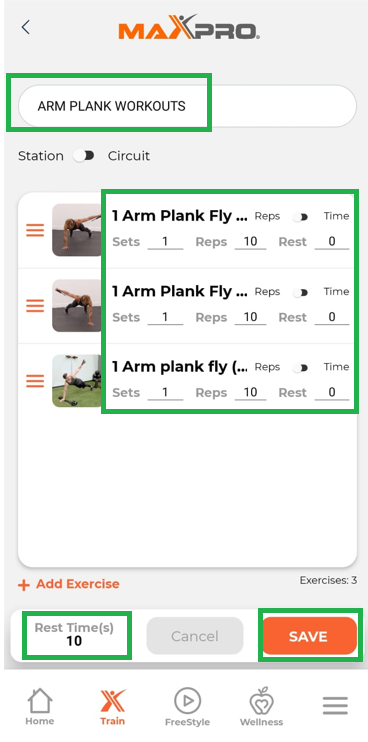Open the second exercise thumbnail image
This screenshot has width=368, height=742.
click(x=77, y=305)
